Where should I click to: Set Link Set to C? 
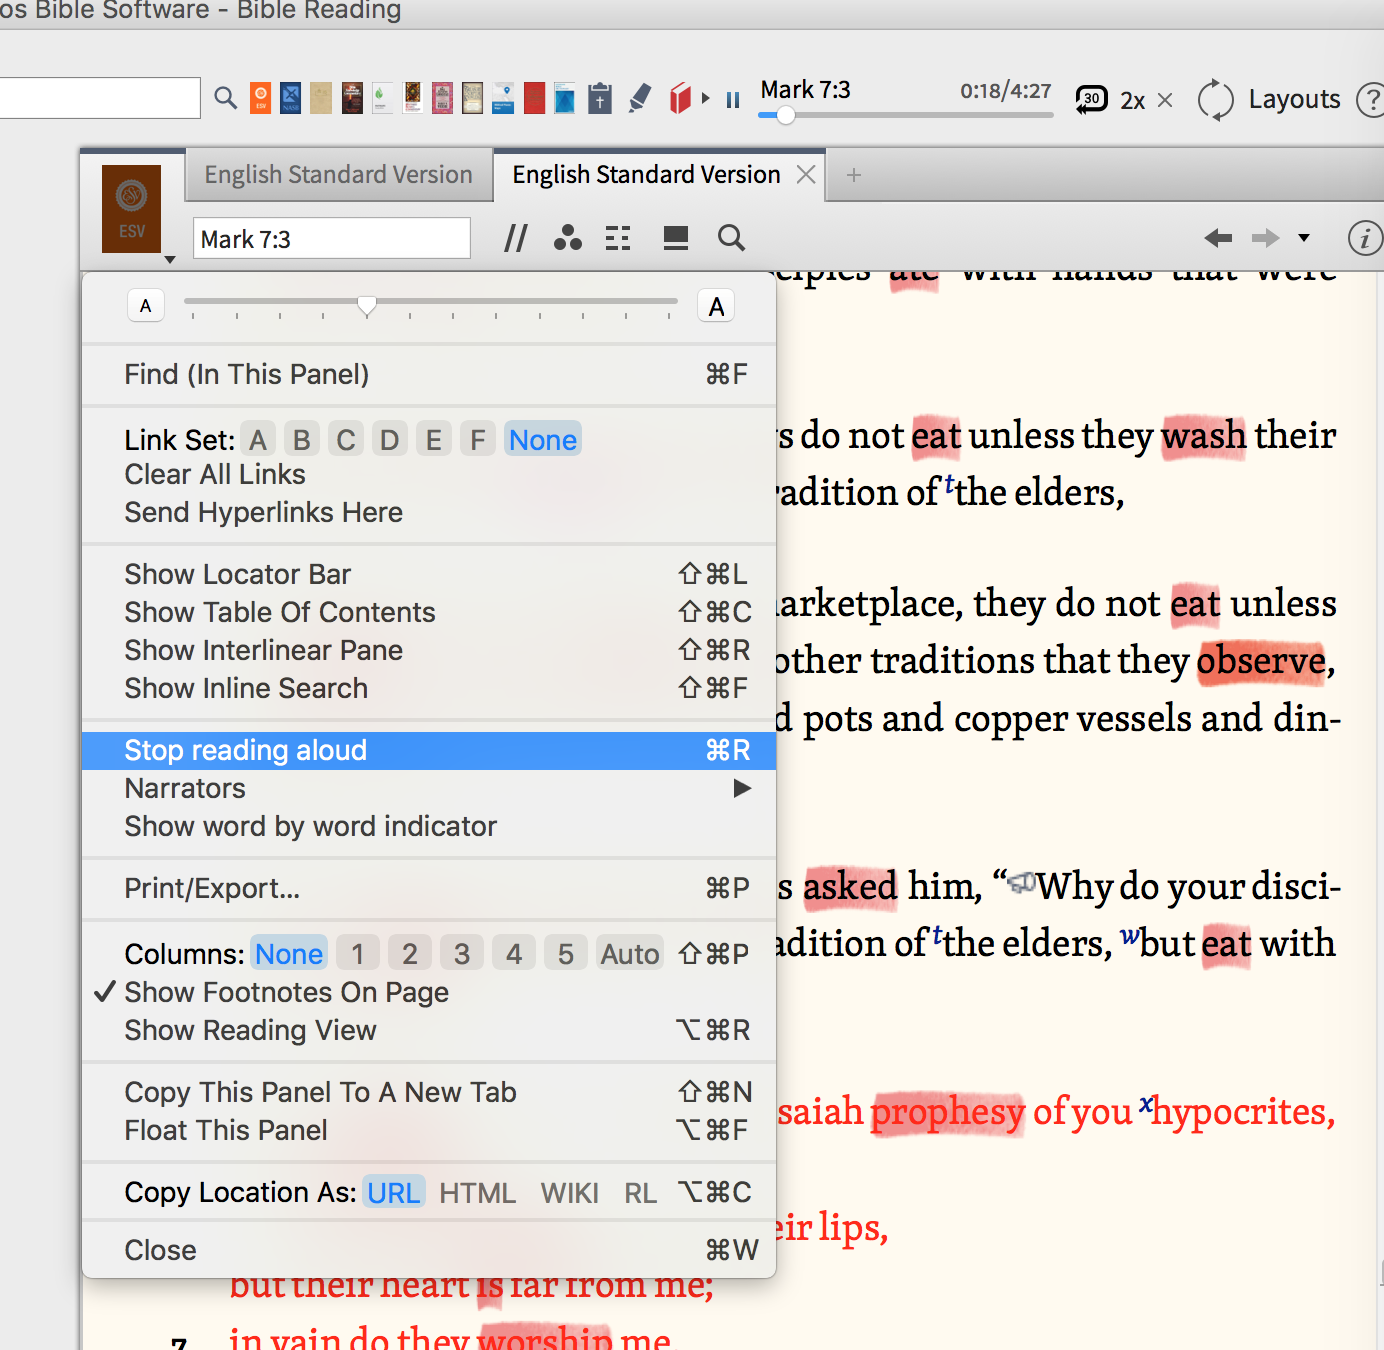(346, 440)
